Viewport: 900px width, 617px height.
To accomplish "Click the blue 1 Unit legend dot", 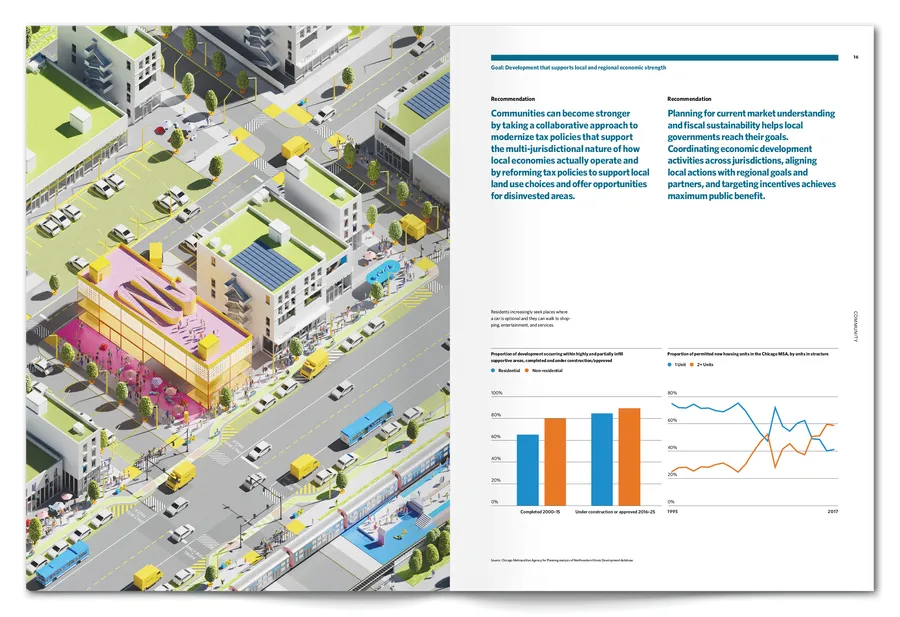I will click(670, 365).
